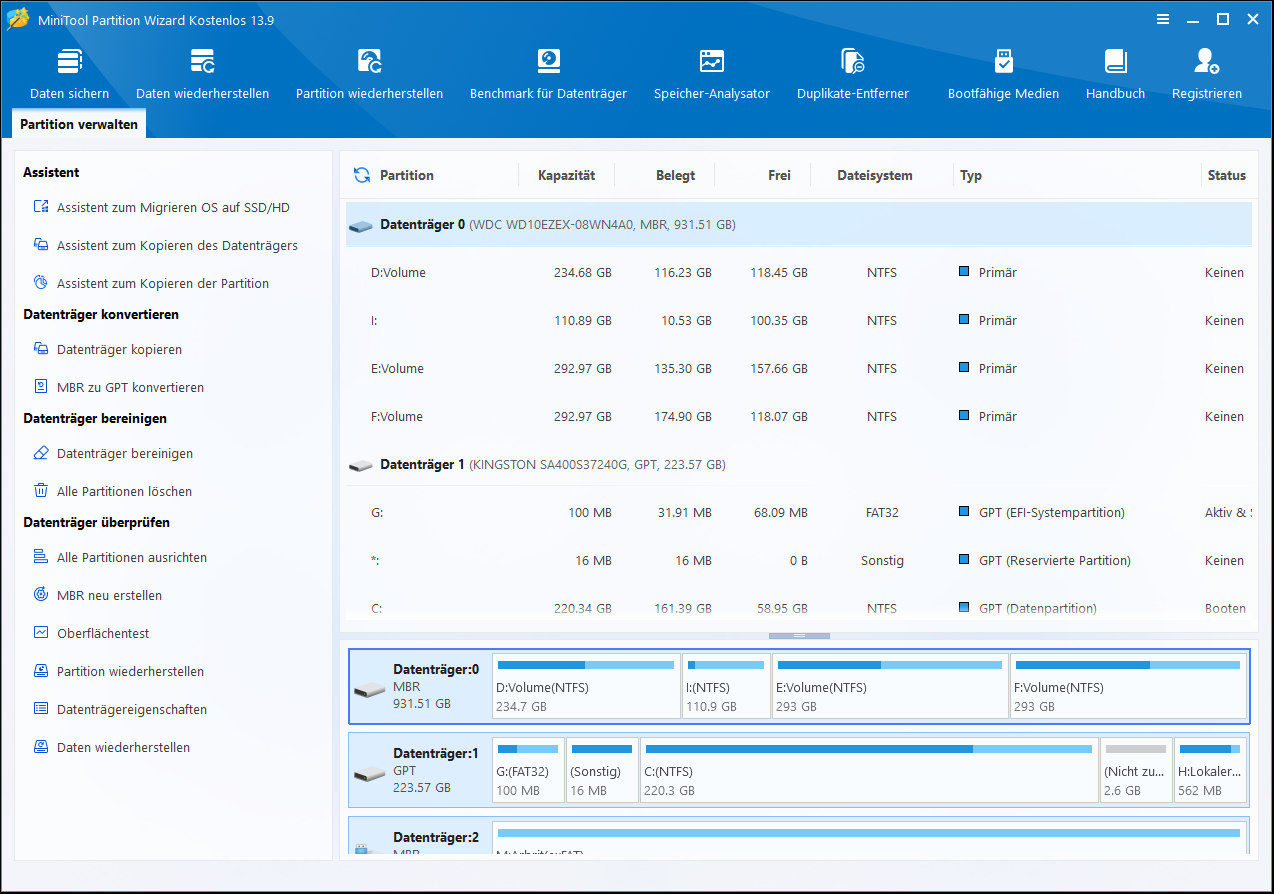This screenshot has height=894, width=1274.
Task: Sort by Dateisystem column header
Action: (875, 175)
